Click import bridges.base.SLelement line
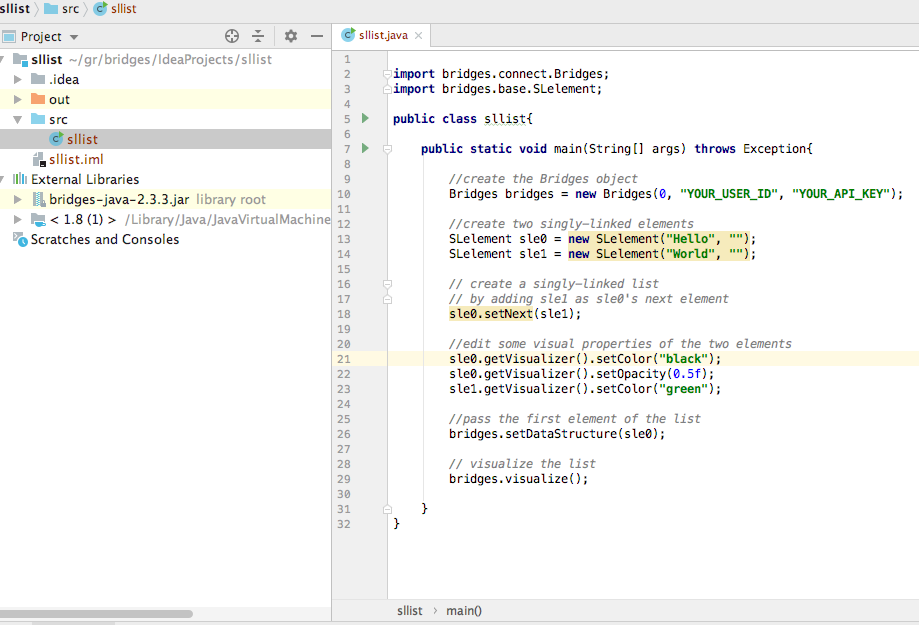 497,89
